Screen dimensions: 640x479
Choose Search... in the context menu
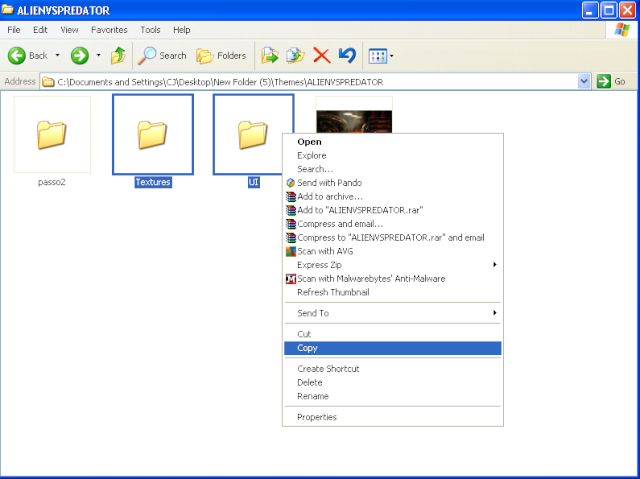tap(393, 169)
